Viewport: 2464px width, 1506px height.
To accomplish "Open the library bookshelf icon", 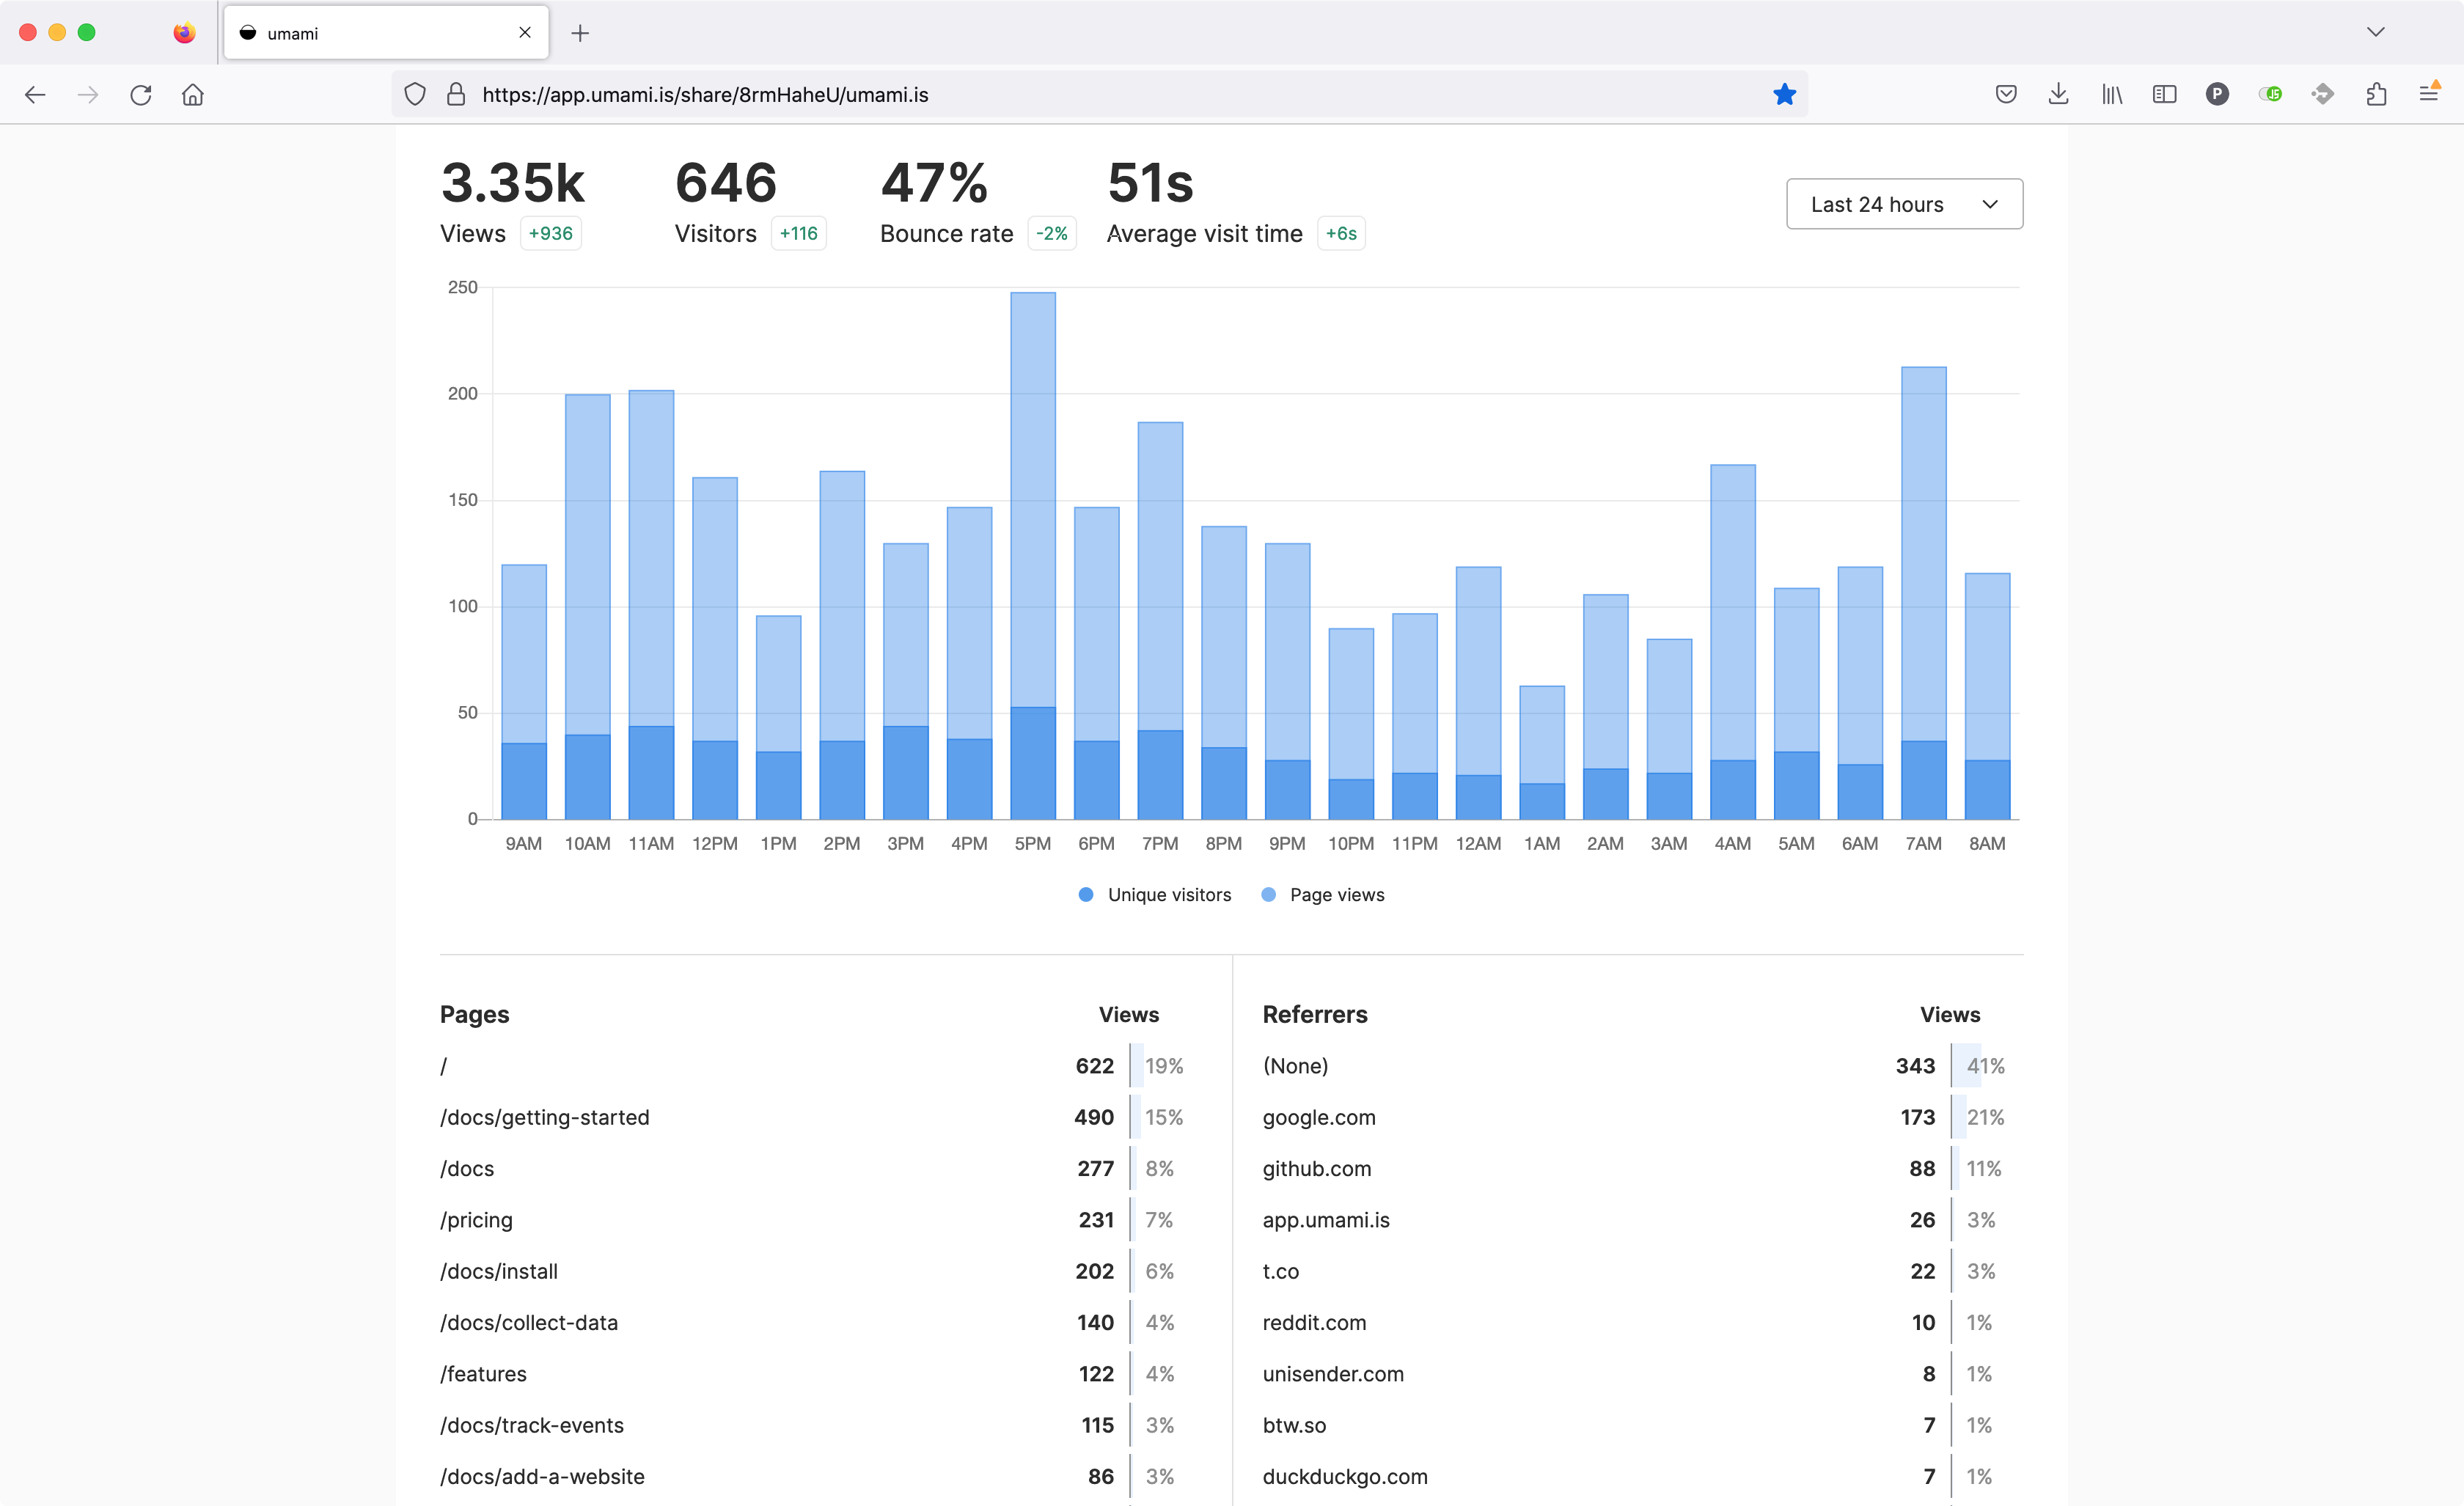I will point(2111,94).
